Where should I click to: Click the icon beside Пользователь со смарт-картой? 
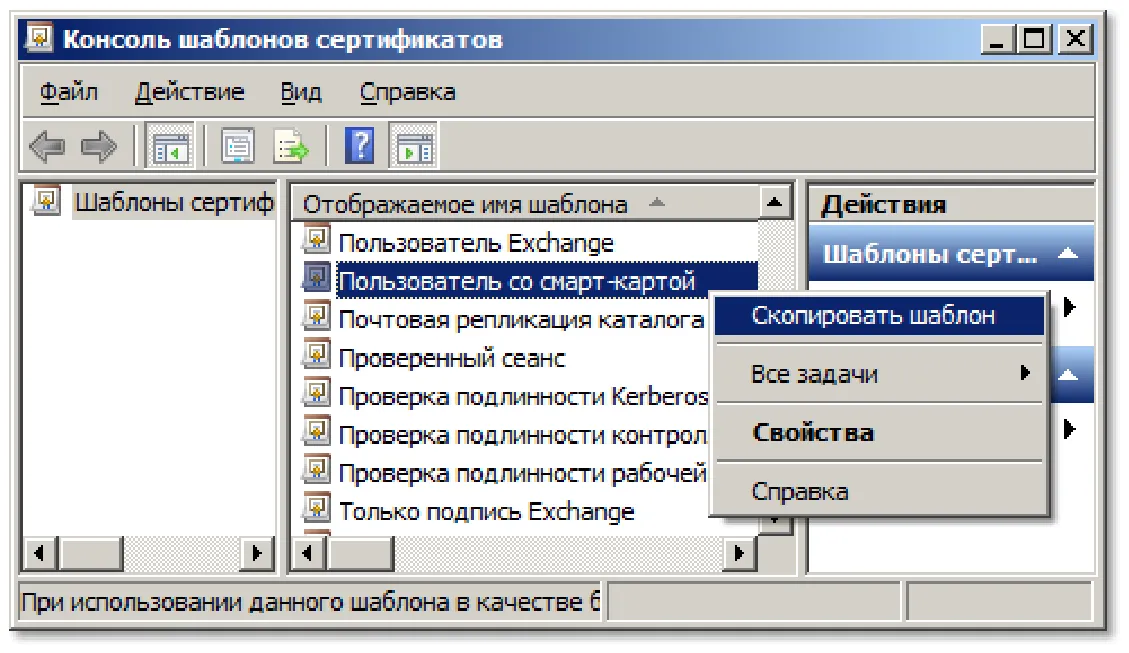coord(315,279)
